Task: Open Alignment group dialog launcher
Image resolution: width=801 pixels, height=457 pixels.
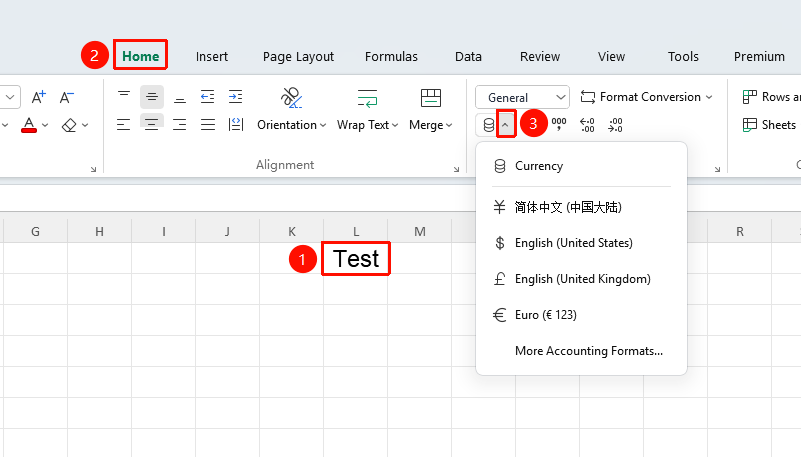Action: pyautogui.click(x=456, y=169)
